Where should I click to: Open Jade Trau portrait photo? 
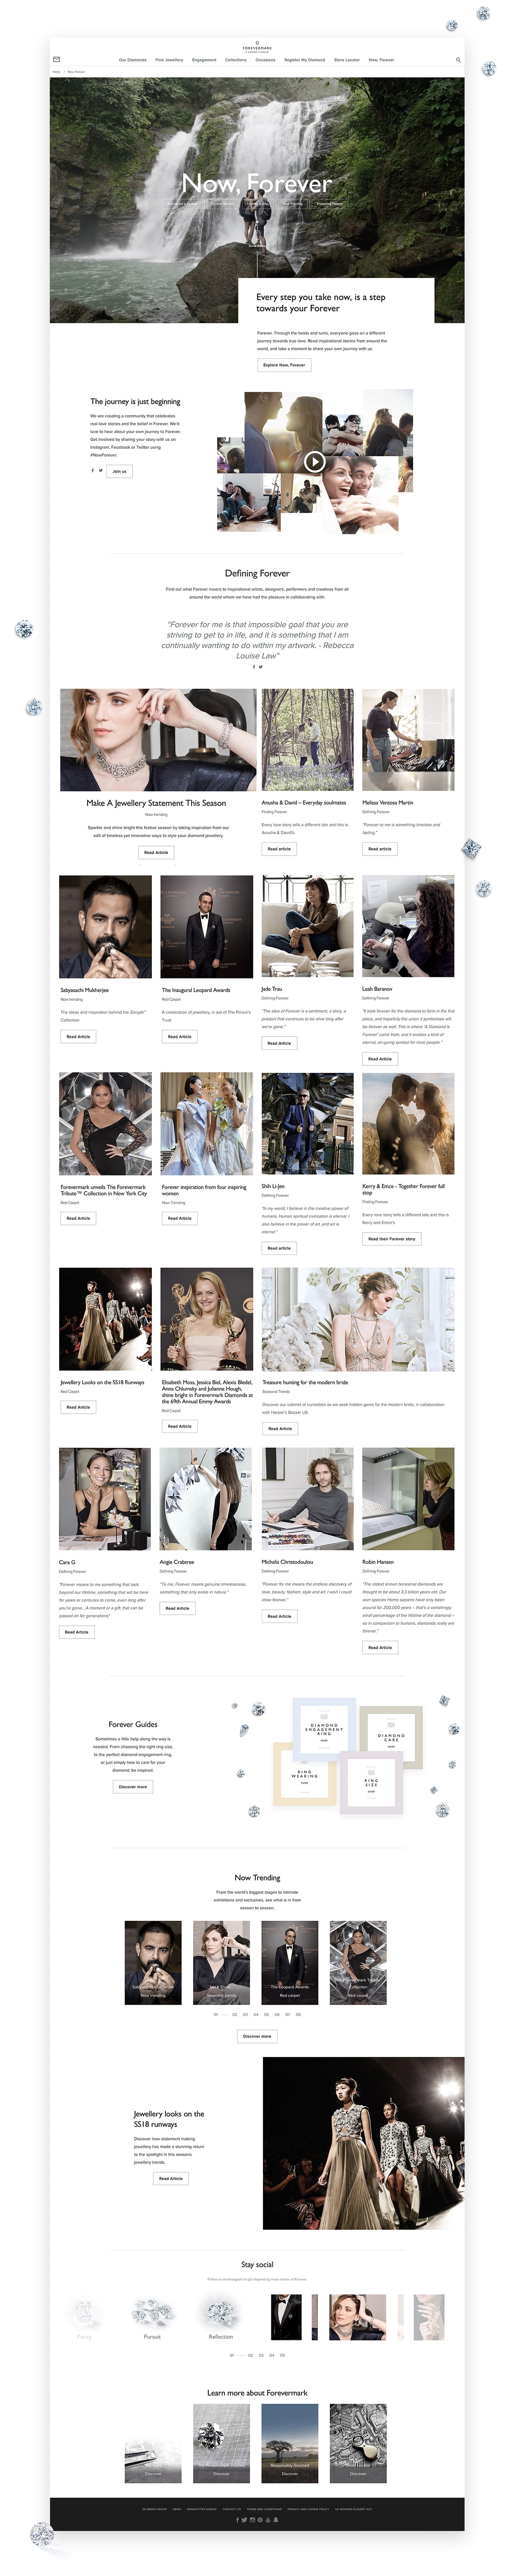tap(308, 926)
